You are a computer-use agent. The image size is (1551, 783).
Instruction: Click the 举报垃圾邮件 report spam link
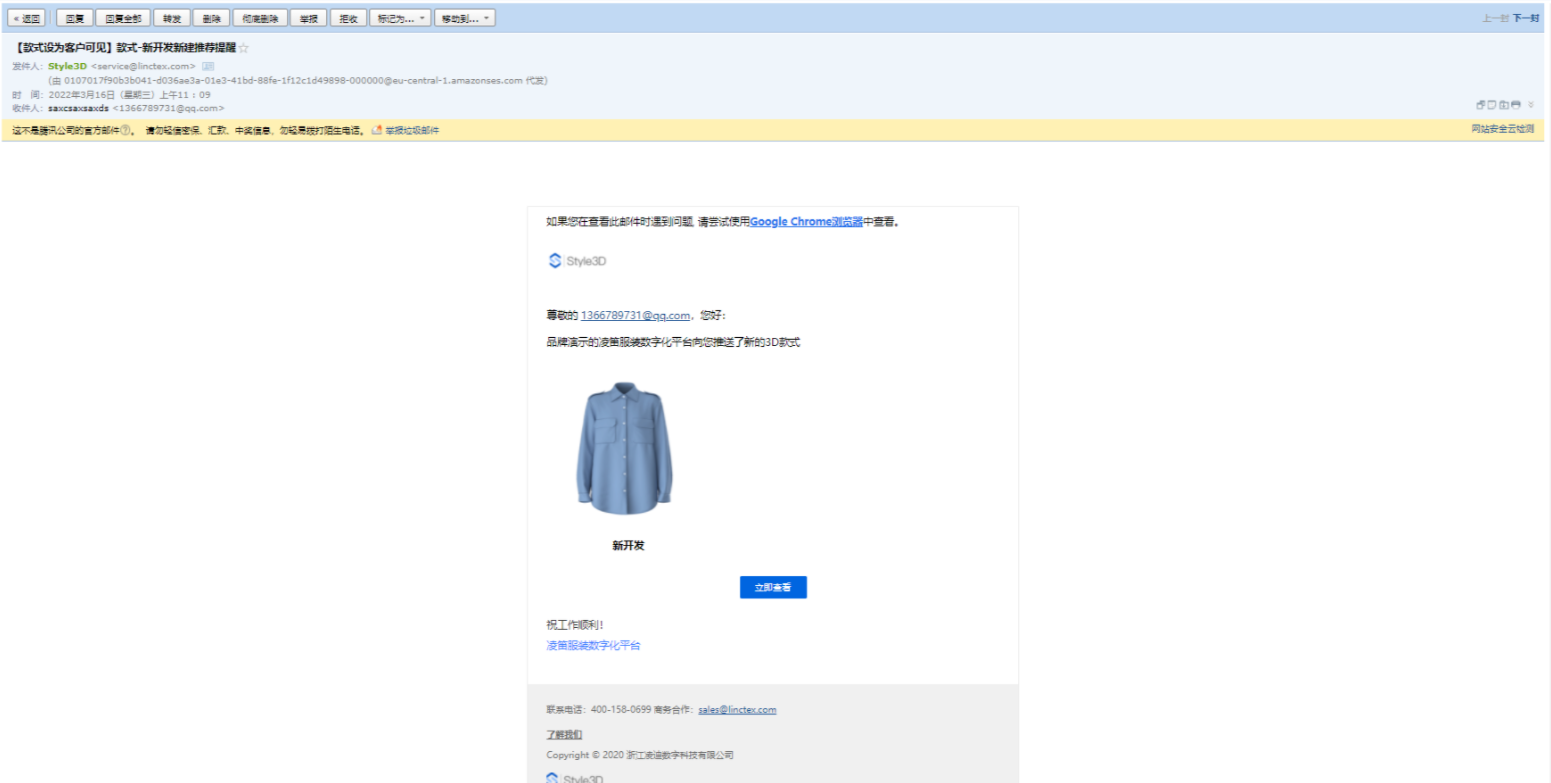click(x=410, y=131)
